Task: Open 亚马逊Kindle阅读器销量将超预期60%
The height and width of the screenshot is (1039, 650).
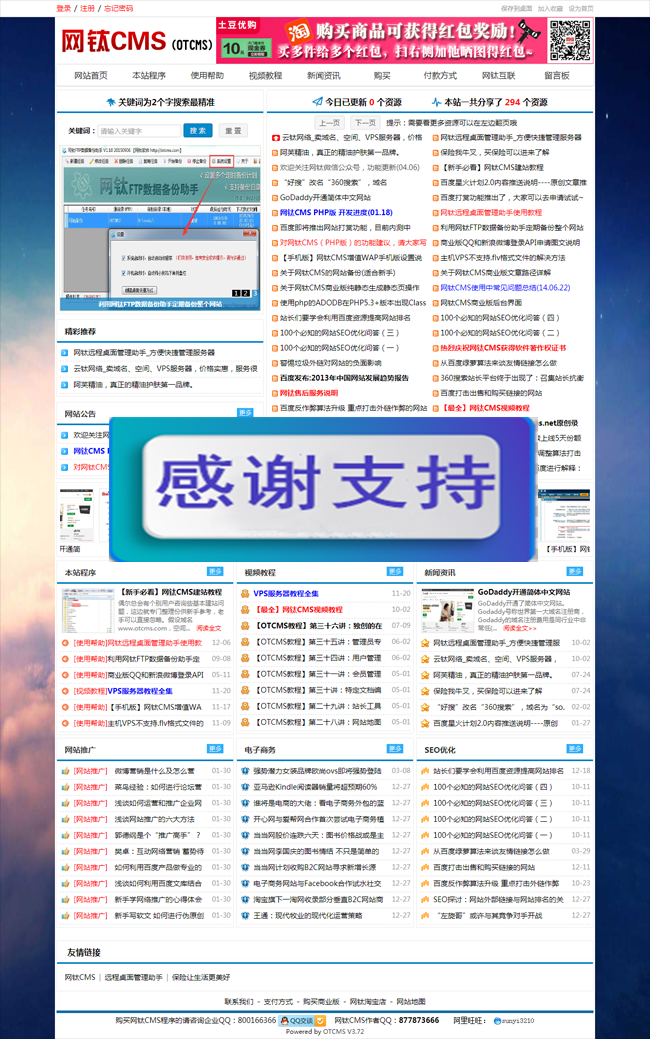Action: click(315, 787)
